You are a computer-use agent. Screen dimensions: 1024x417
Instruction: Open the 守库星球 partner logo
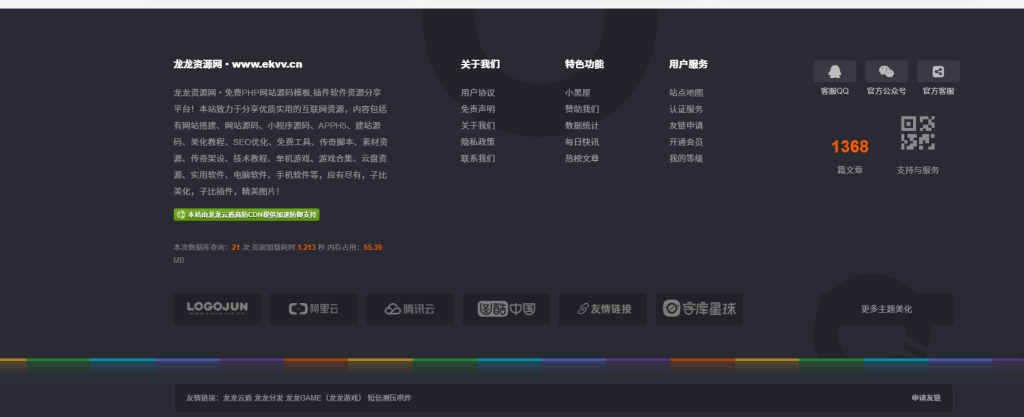699,309
